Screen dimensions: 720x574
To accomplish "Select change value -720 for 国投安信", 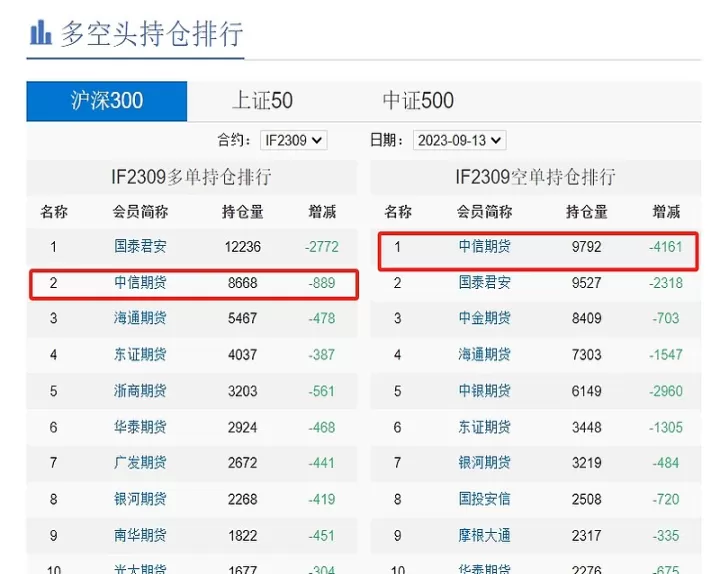I will pos(666,499).
